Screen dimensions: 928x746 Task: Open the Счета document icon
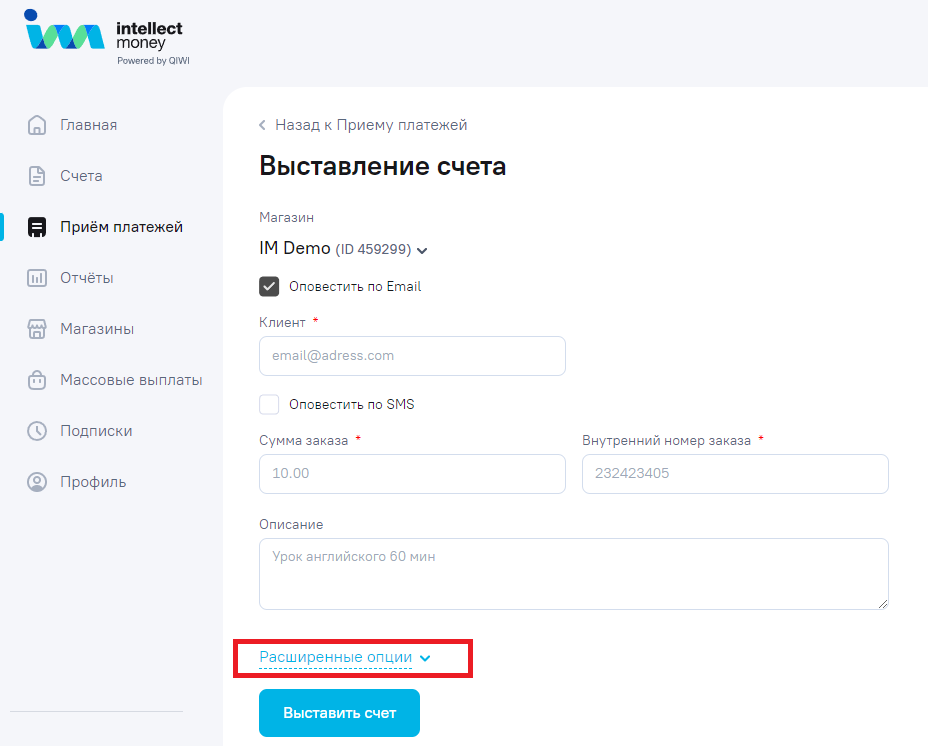click(37, 176)
